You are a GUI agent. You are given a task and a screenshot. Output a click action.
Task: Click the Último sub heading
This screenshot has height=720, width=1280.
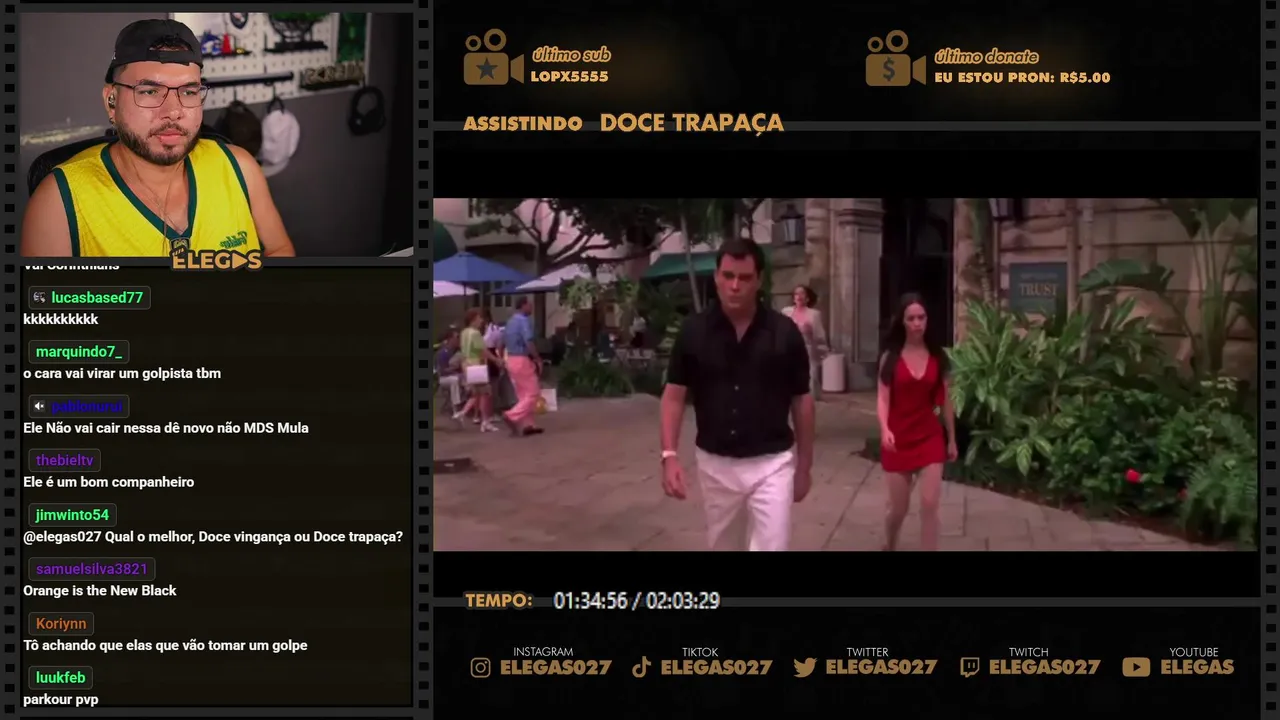tap(571, 55)
